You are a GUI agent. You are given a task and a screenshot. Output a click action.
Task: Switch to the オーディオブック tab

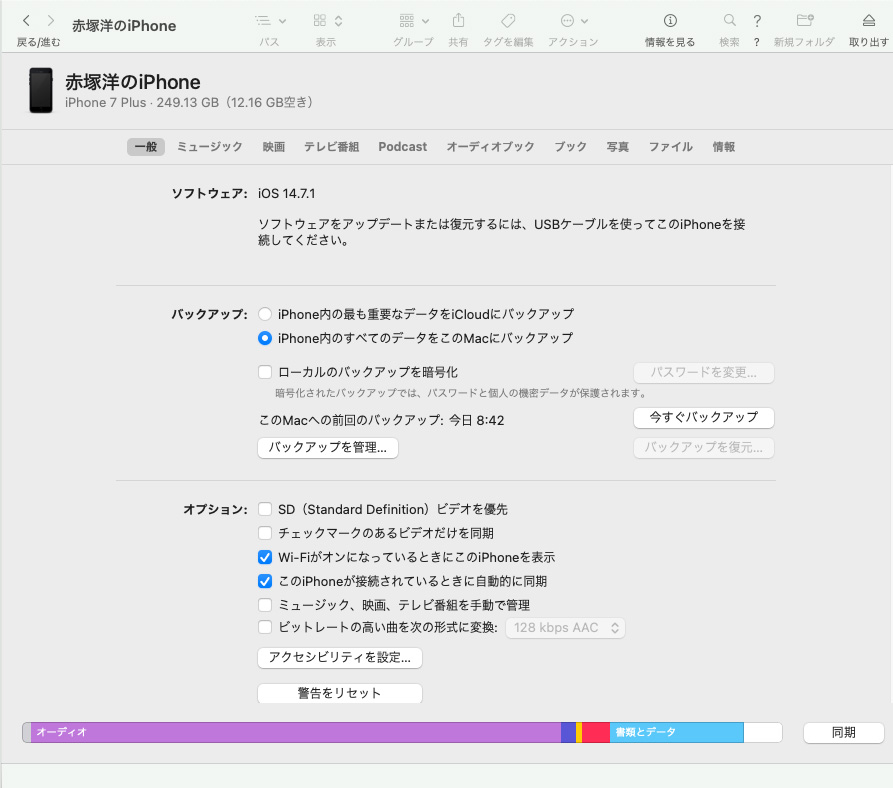490,147
